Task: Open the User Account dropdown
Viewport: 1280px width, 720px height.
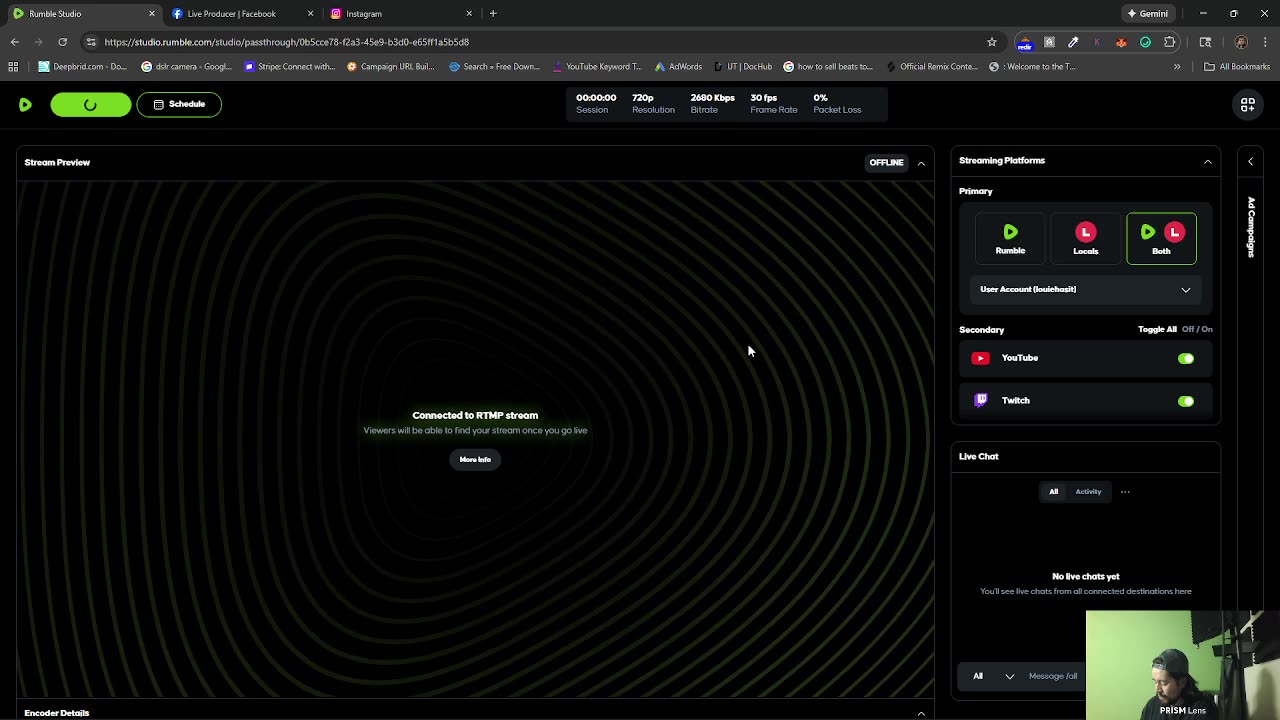Action: 1085,289
